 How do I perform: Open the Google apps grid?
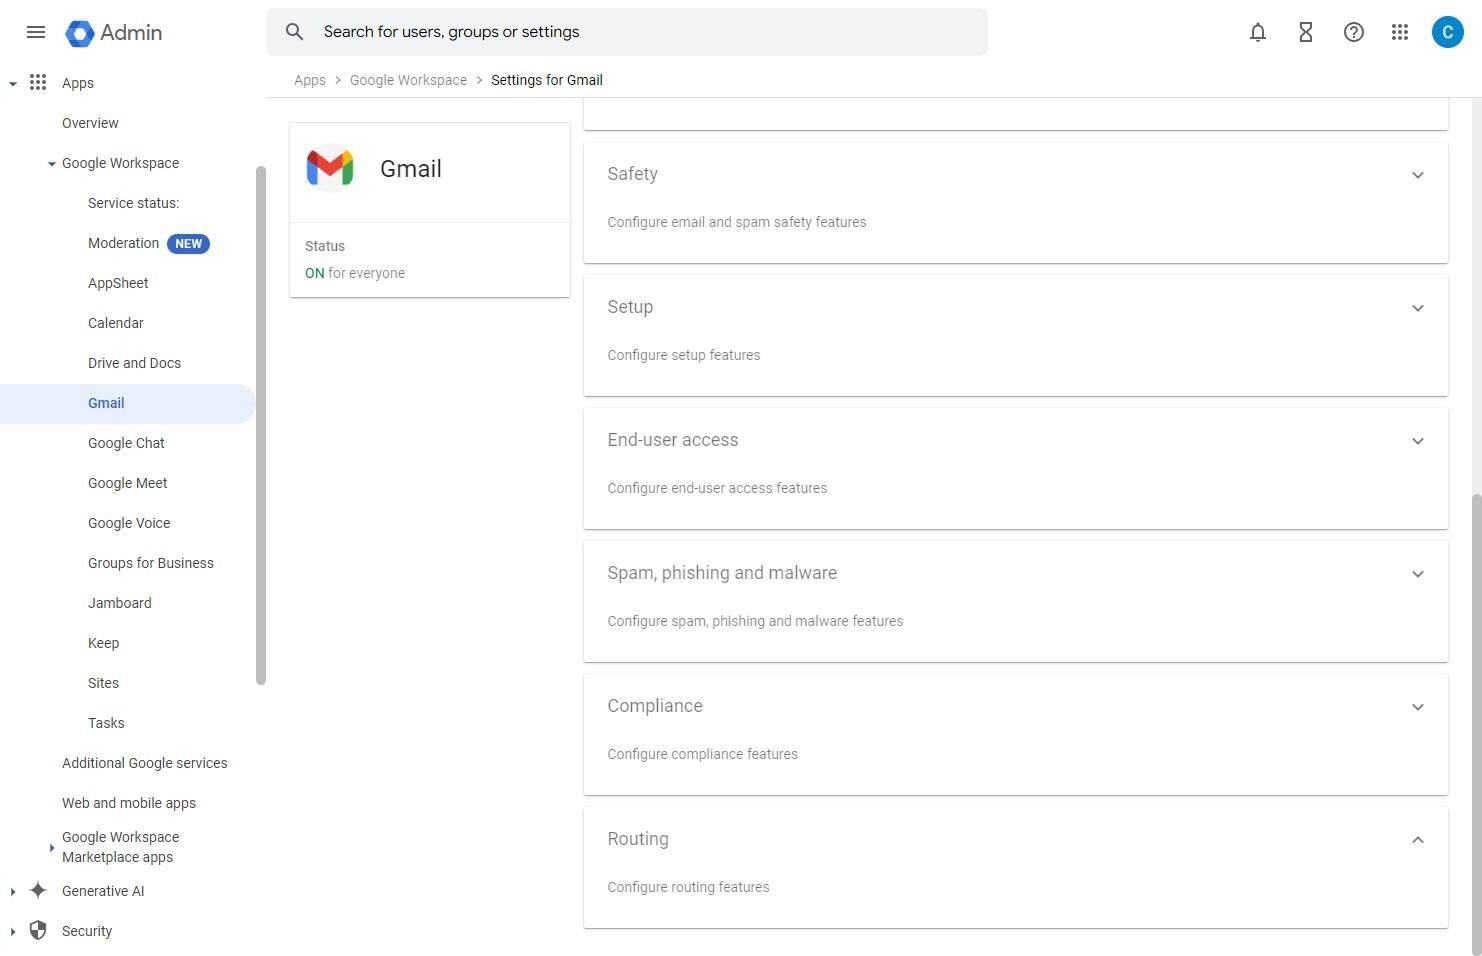coord(1400,32)
